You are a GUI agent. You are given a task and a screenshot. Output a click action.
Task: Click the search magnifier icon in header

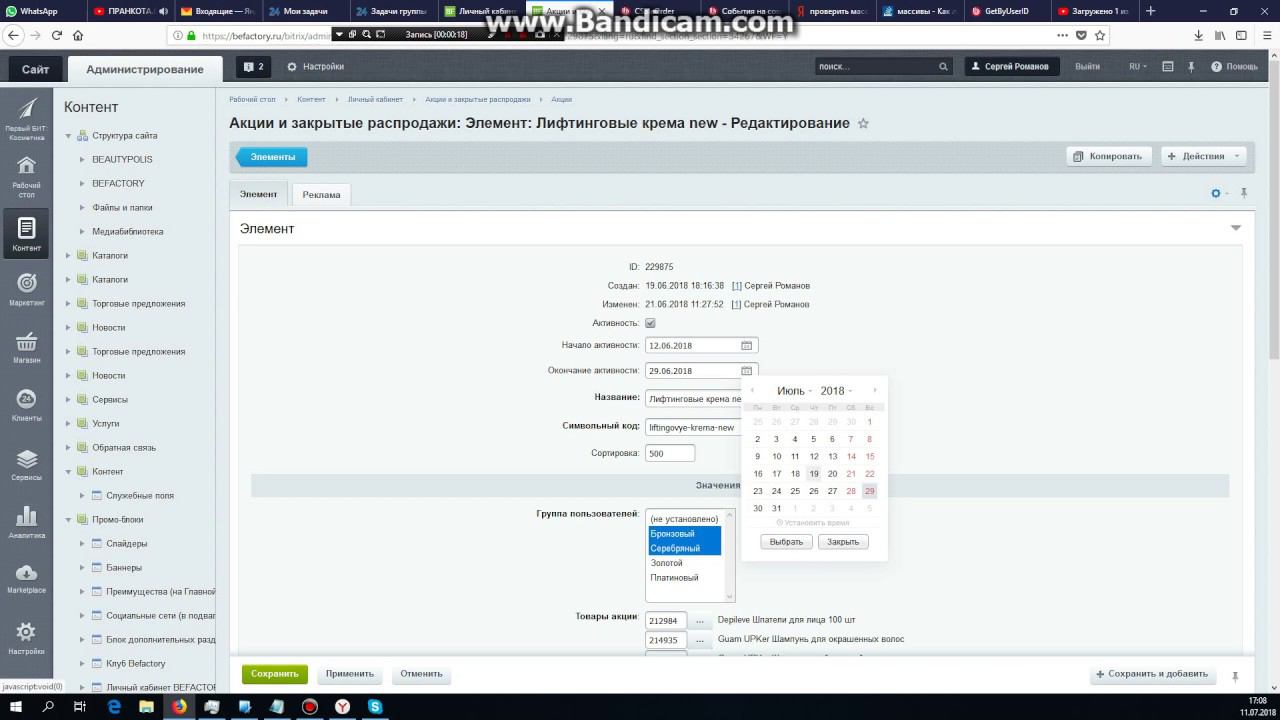(x=943, y=67)
